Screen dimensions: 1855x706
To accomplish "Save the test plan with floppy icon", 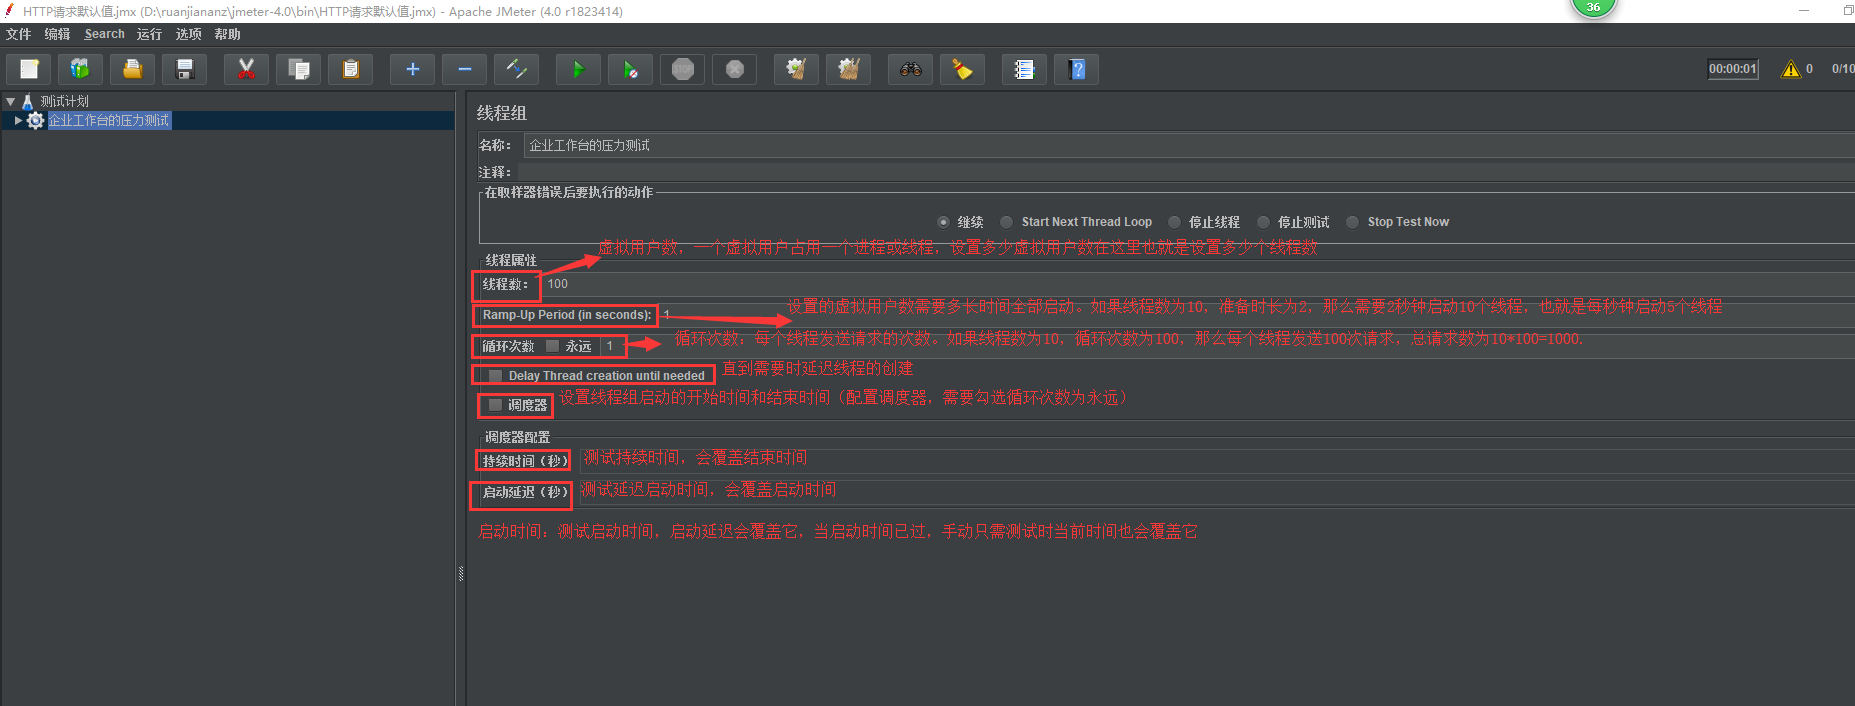I will pos(185,69).
